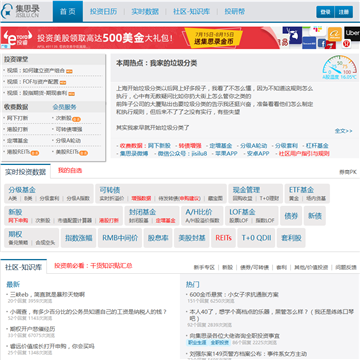Open the LOF基金 data tile heading
This screenshot has height=360, width=360.
(242, 212)
